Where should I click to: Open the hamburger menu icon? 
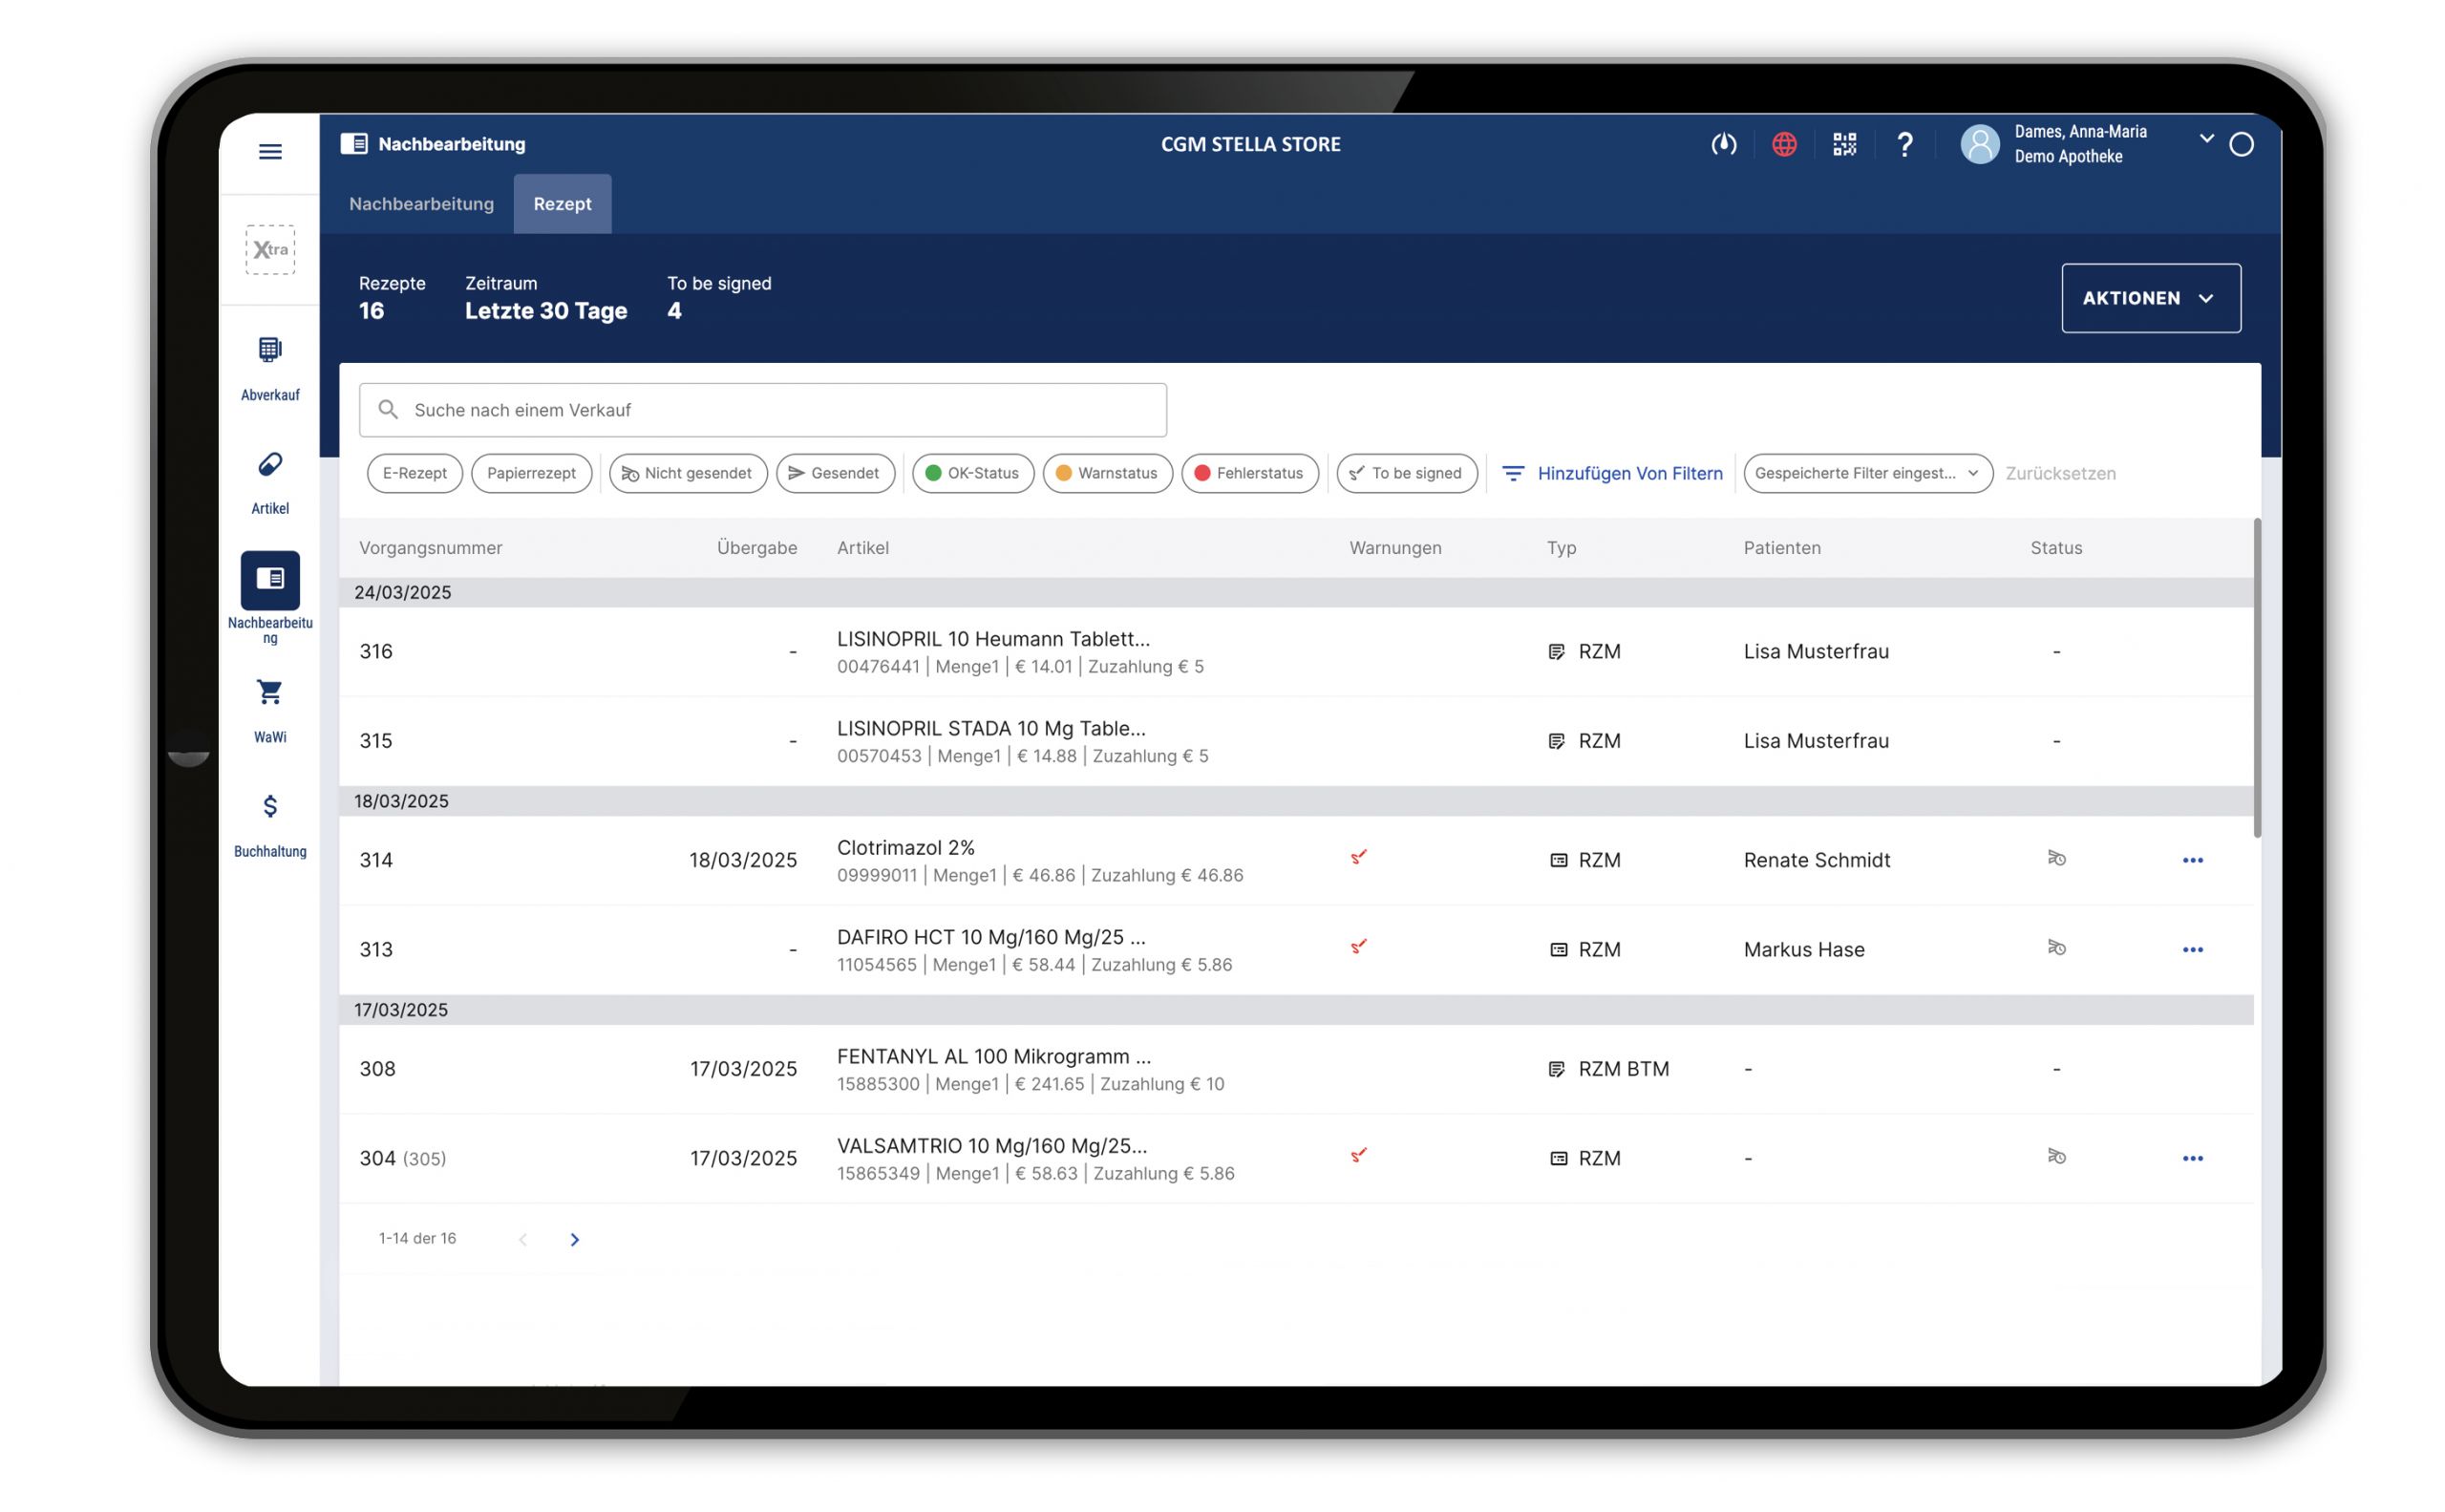click(270, 152)
